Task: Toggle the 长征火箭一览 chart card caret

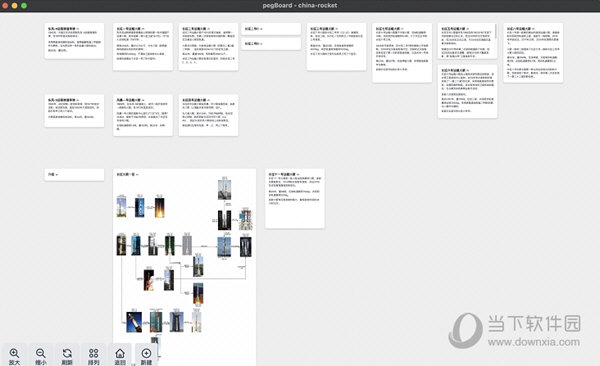Action: point(137,175)
